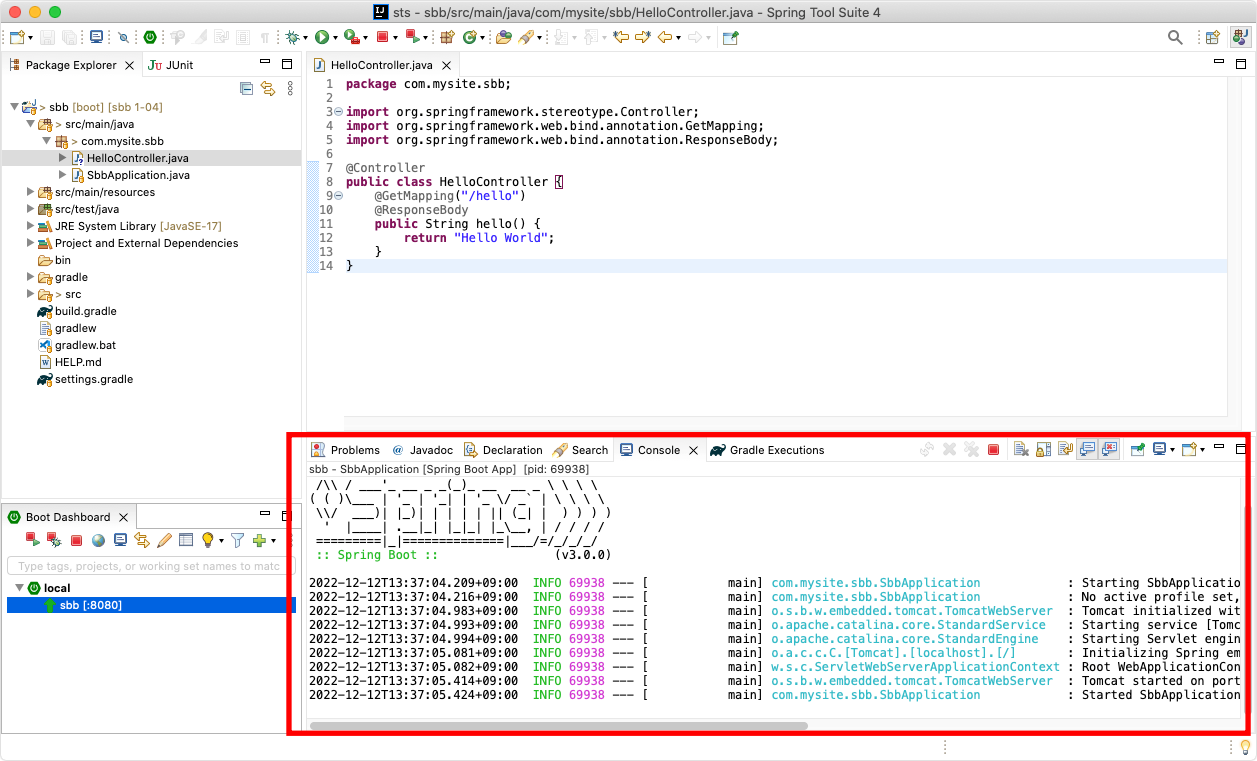Viewport: 1257px width, 761px height.
Task: Clear the console with Clear Console icon
Action: click(1021, 450)
